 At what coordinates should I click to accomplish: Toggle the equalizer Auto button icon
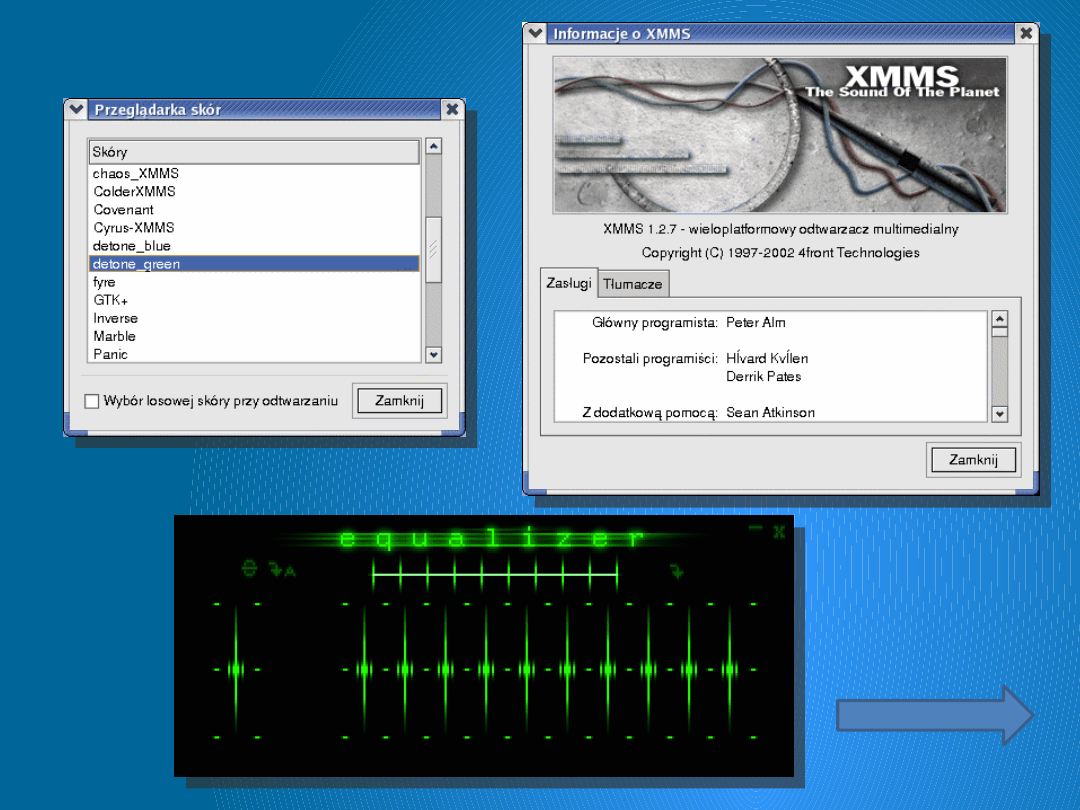tap(282, 570)
